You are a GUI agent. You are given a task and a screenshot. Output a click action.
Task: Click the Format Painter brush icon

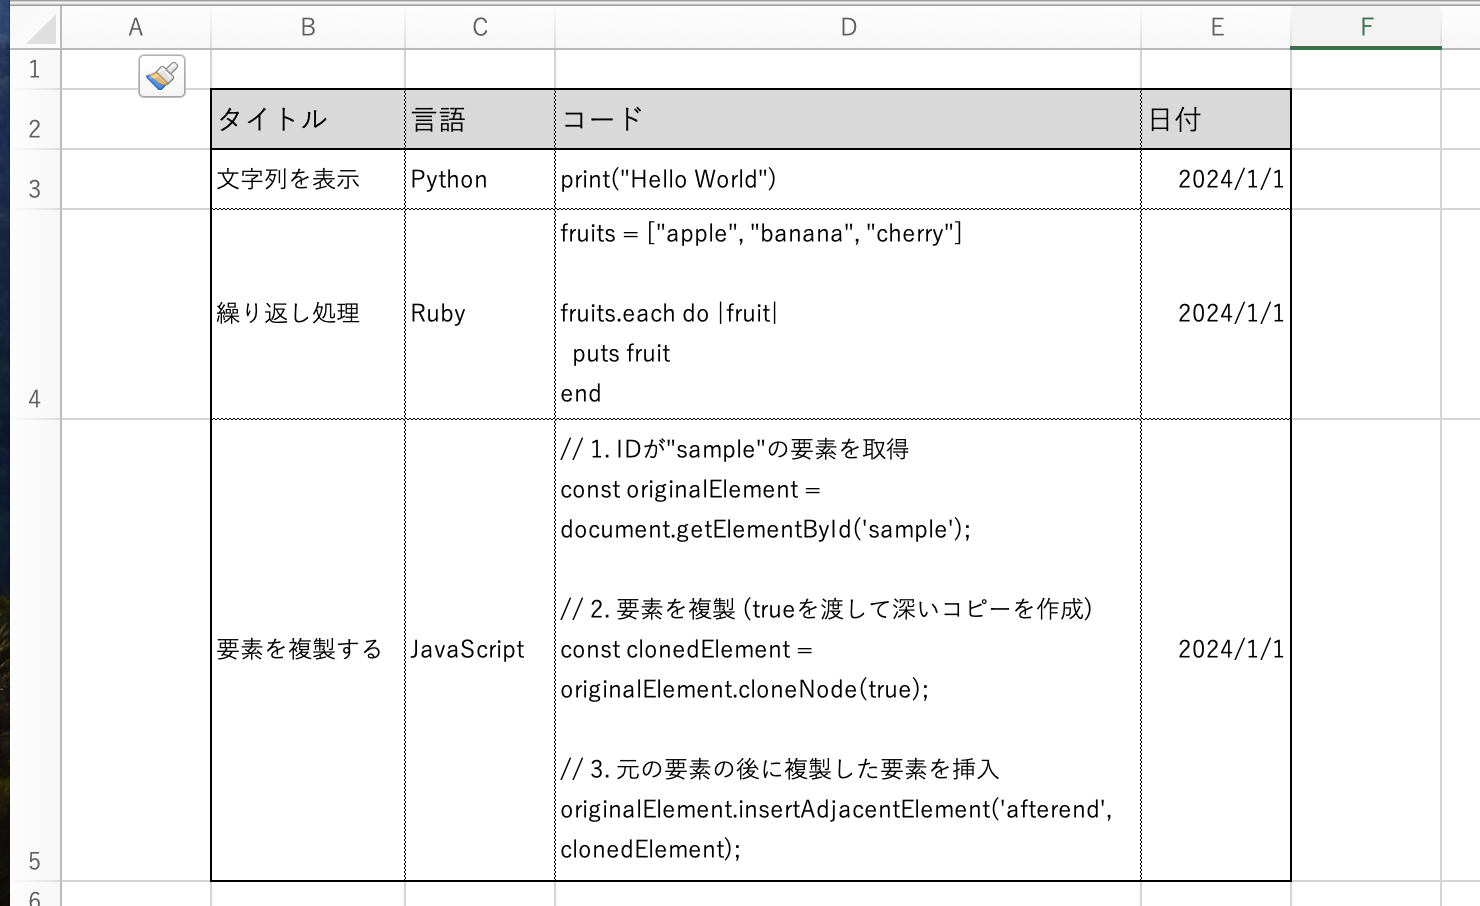(x=161, y=75)
